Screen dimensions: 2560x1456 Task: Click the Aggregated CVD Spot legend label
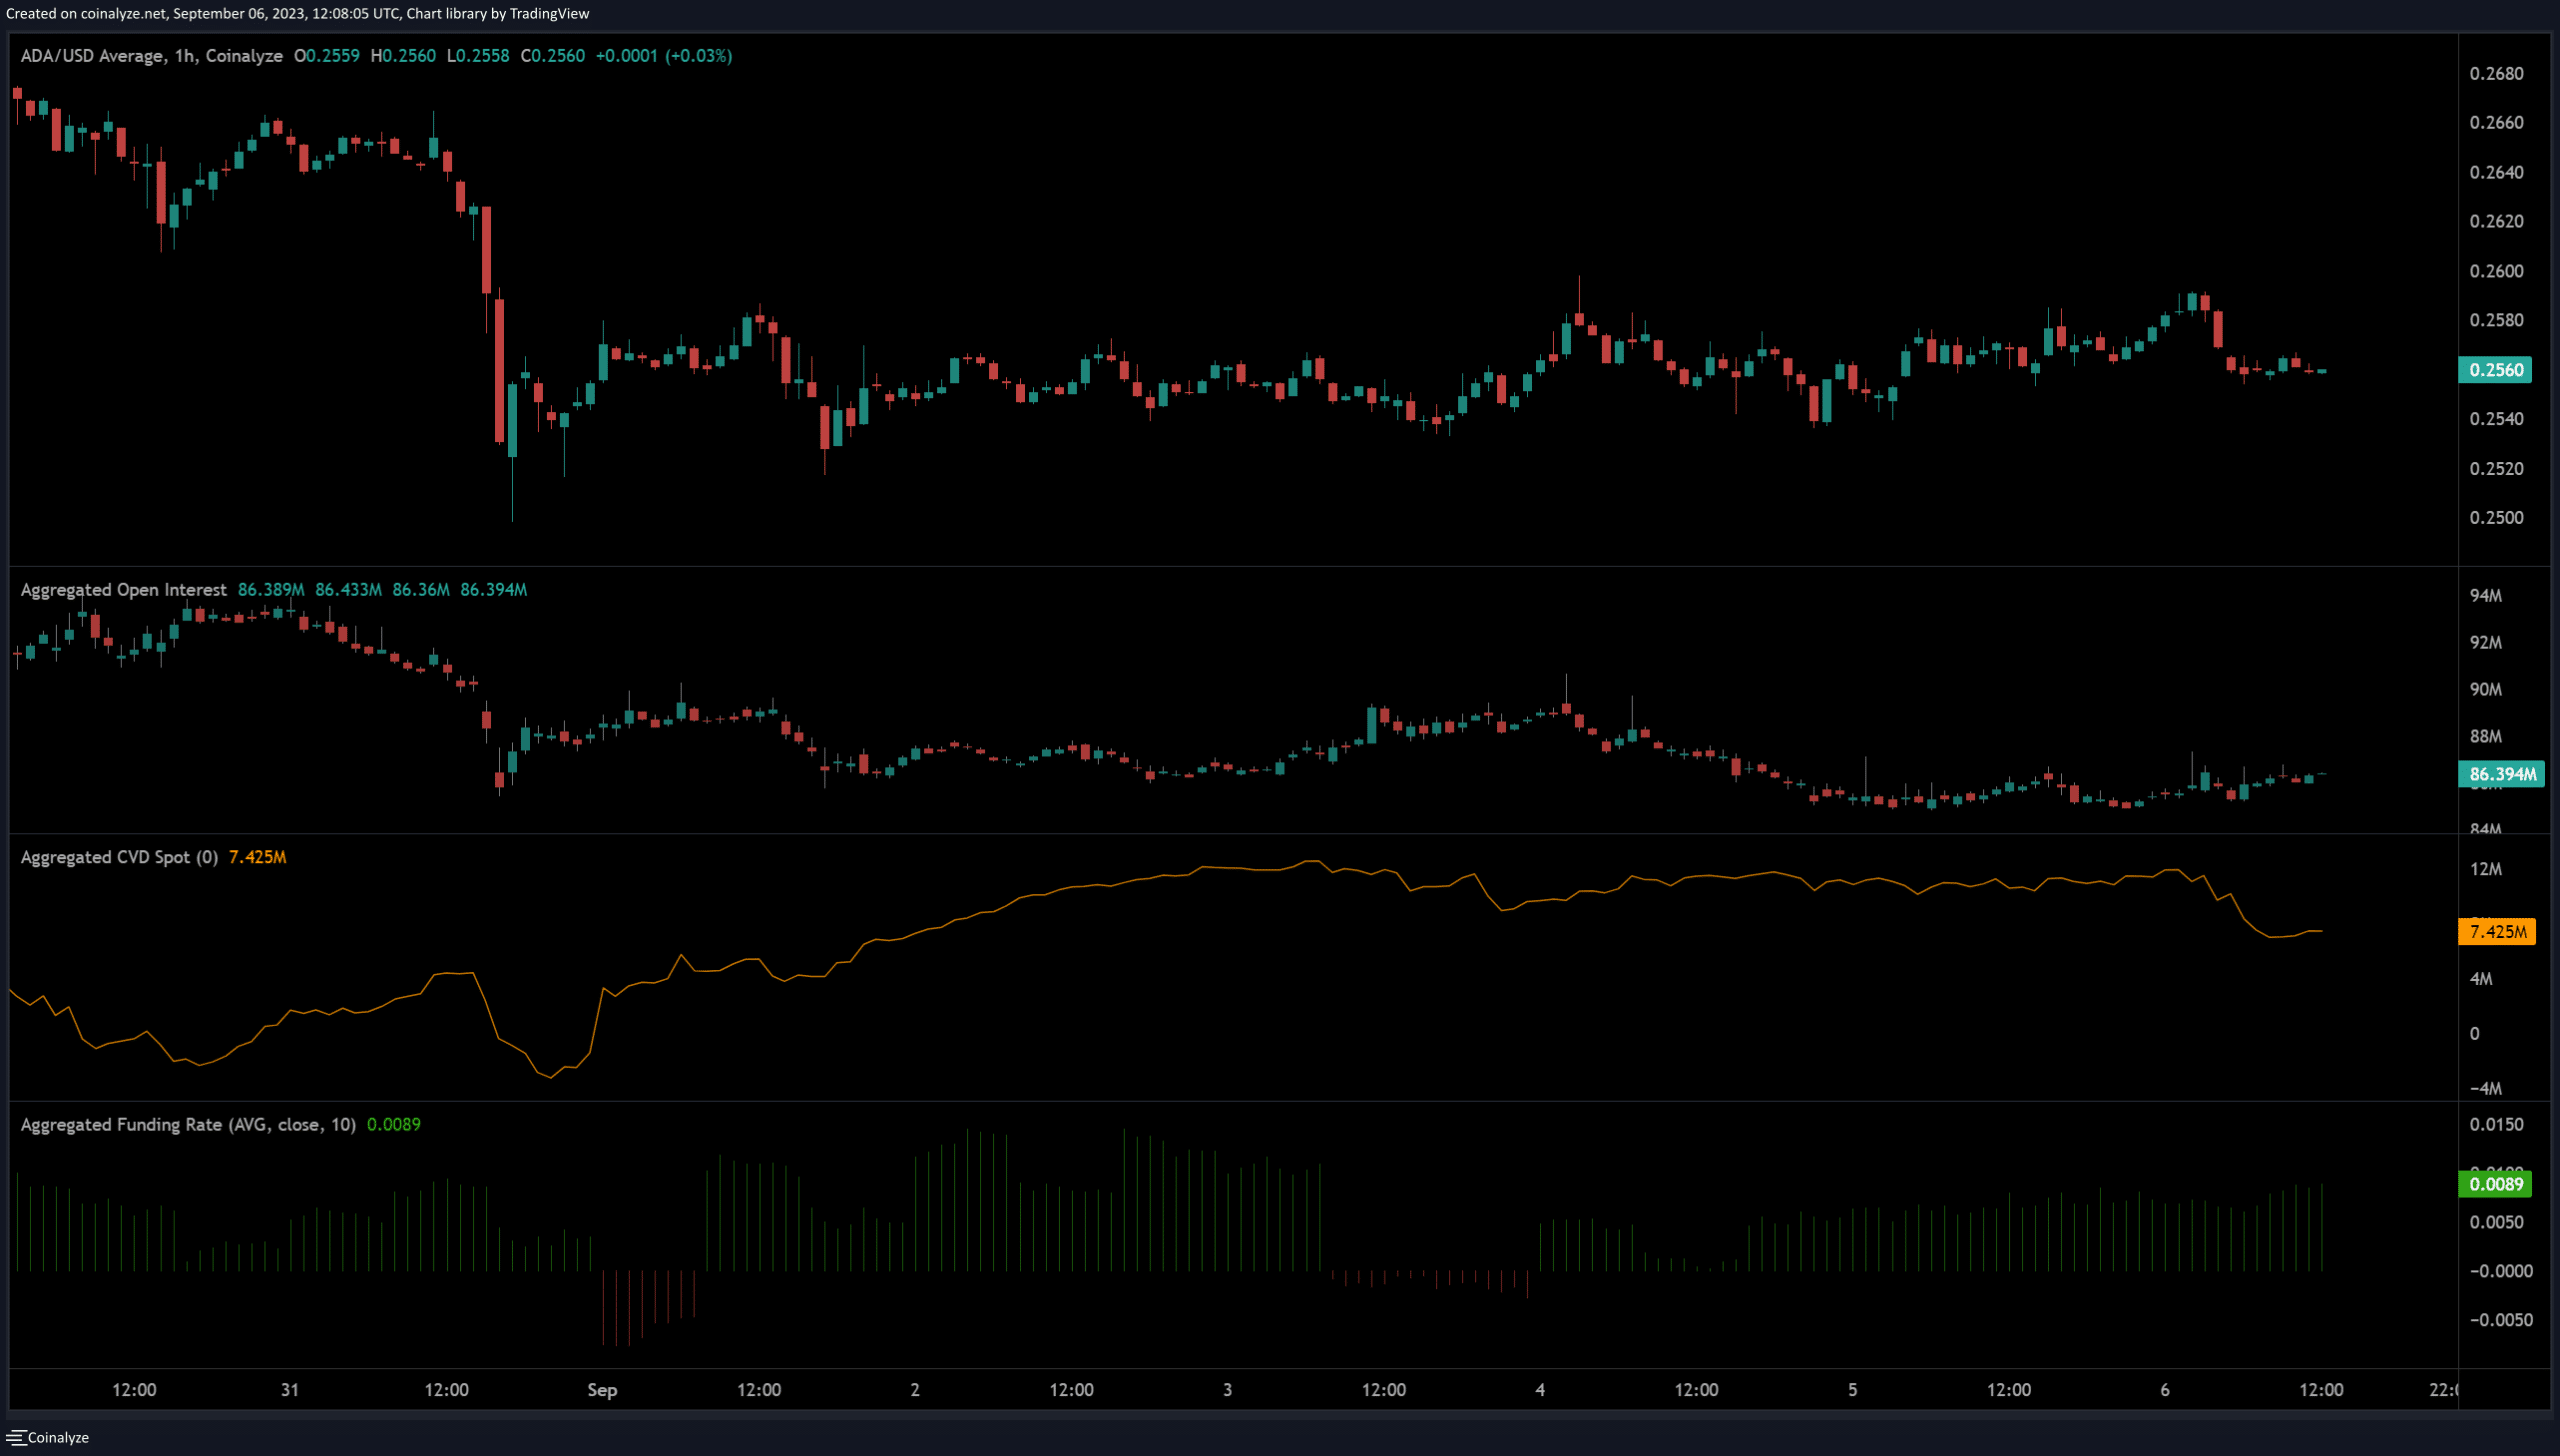tap(119, 857)
